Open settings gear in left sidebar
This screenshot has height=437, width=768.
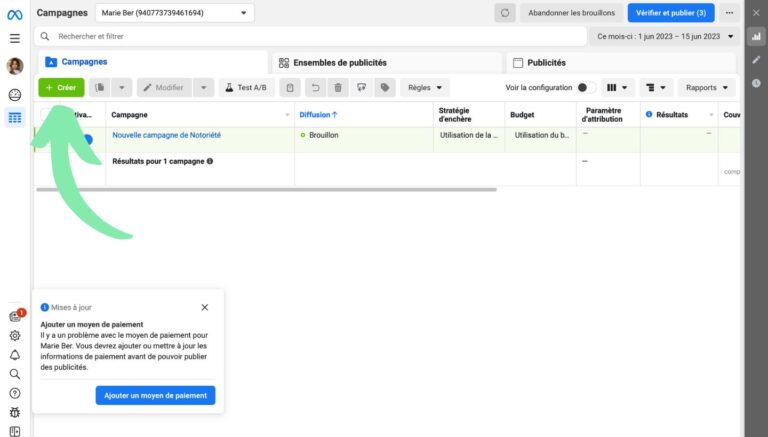tap(15, 336)
